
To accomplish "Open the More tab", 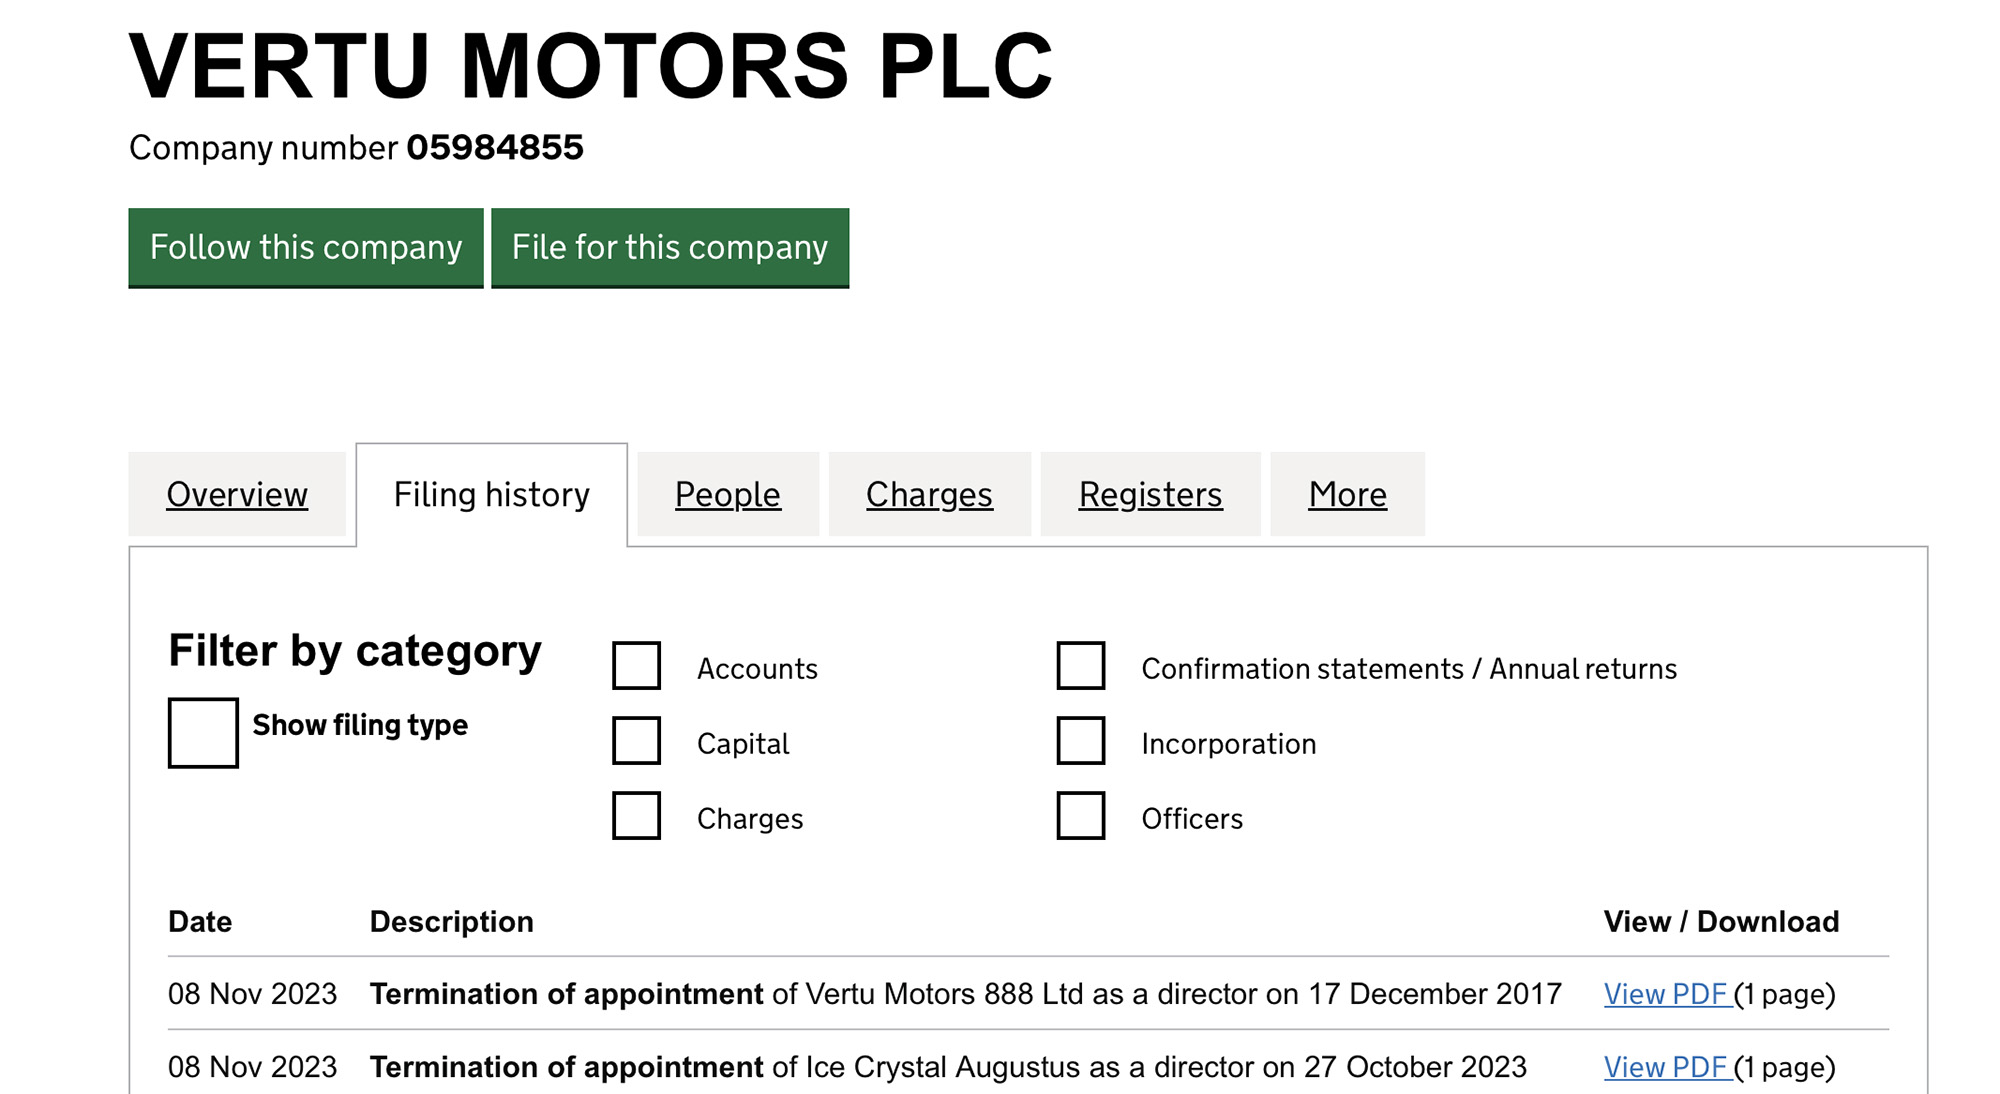I will [x=1347, y=494].
